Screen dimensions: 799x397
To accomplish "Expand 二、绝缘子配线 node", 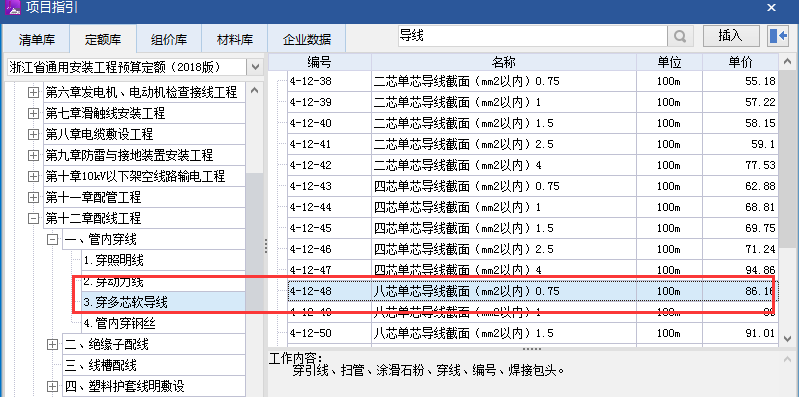I will (x=52, y=345).
